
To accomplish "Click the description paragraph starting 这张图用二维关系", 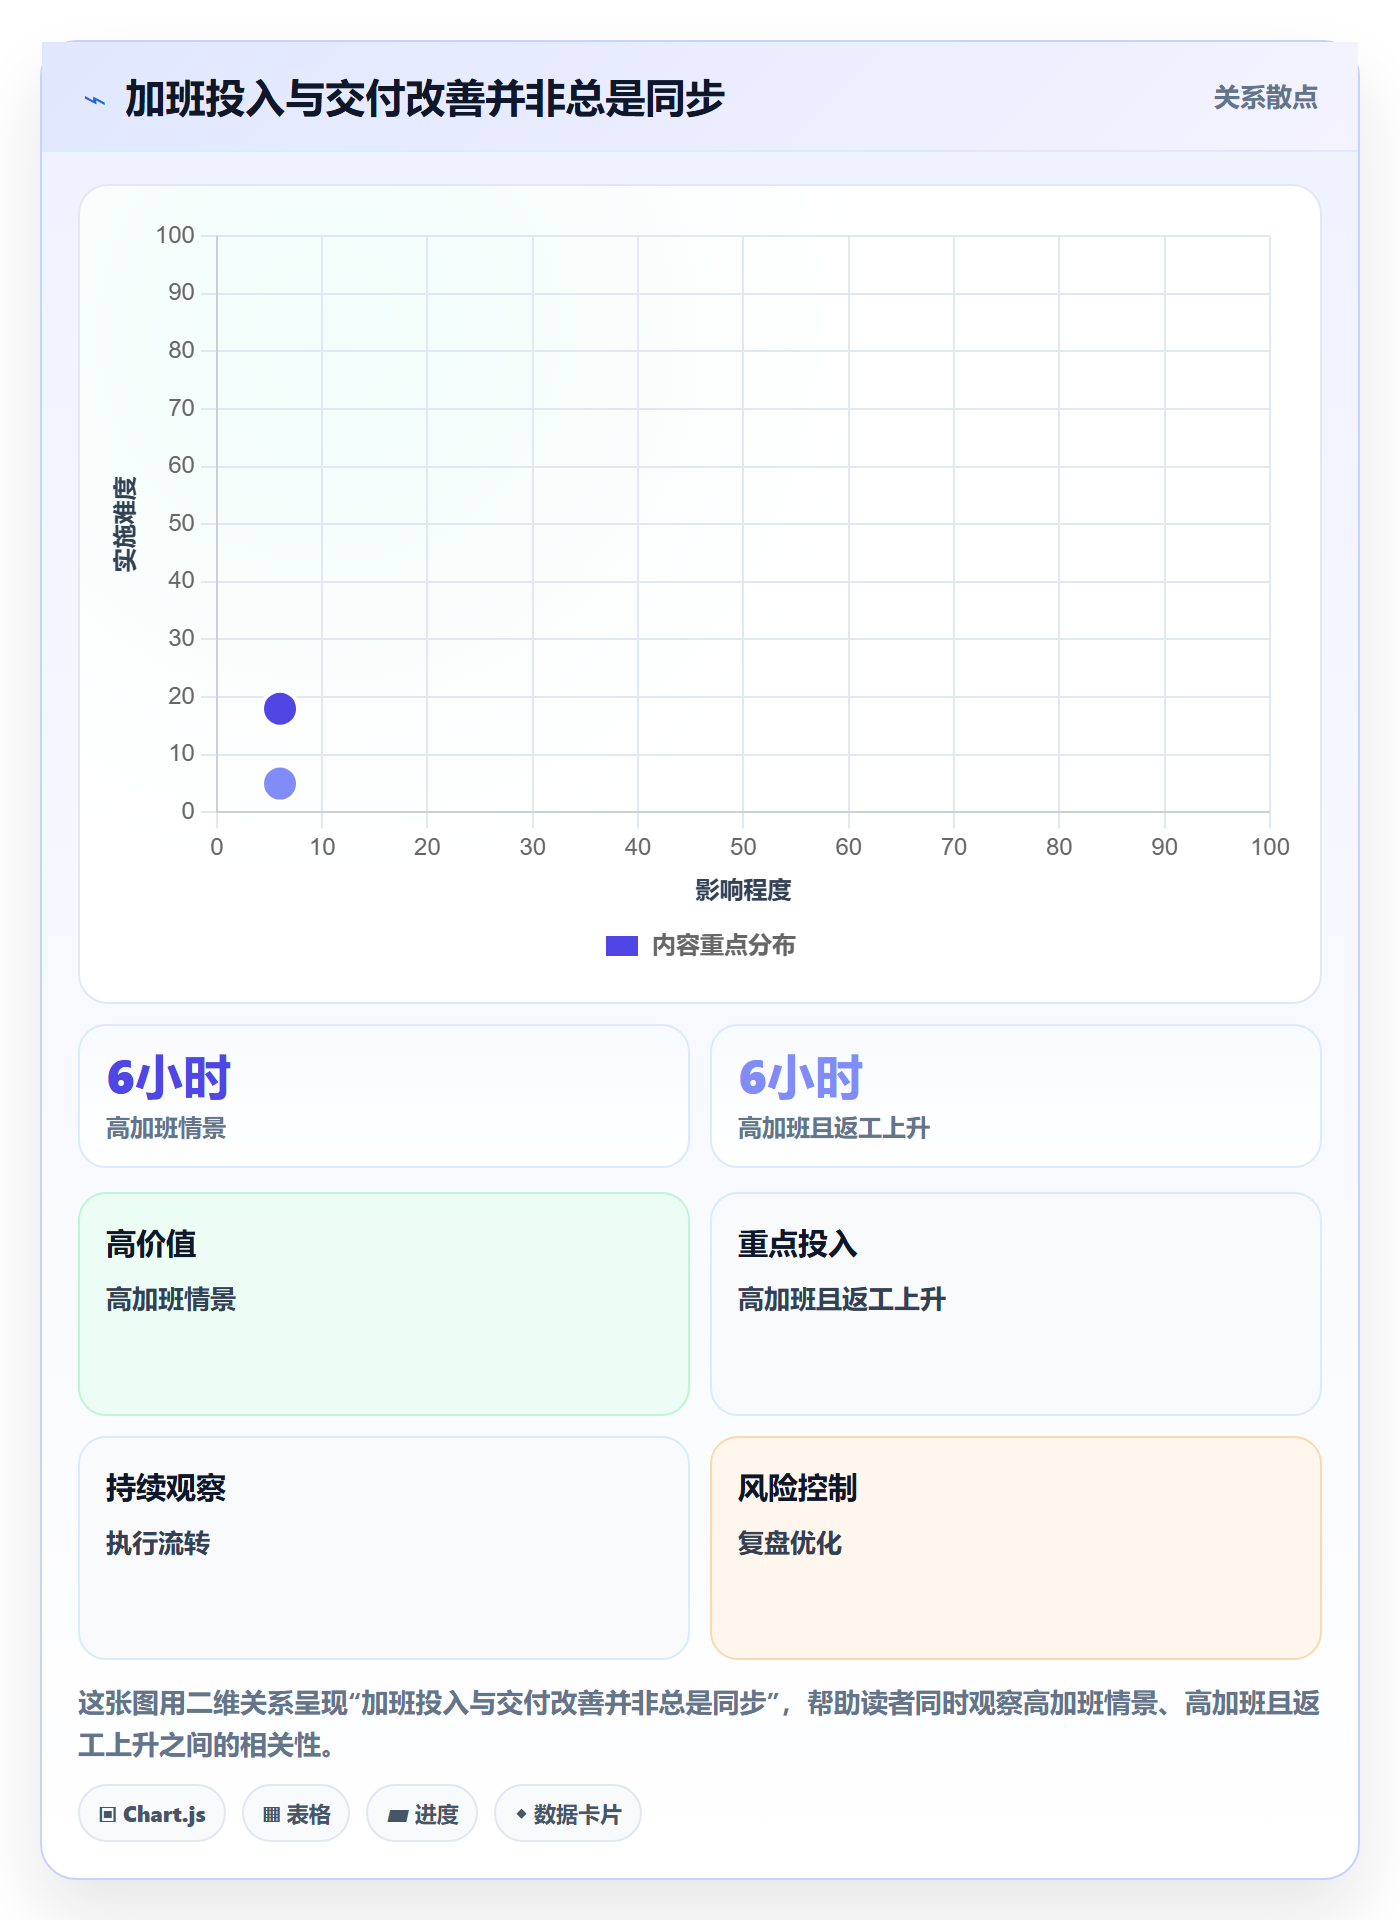I will [699, 1724].
